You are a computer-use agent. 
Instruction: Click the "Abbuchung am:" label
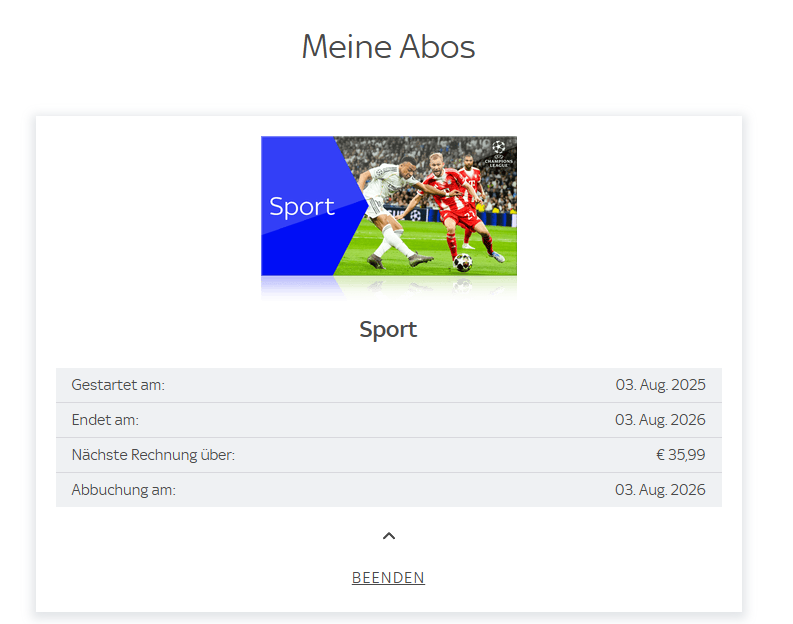123,489
